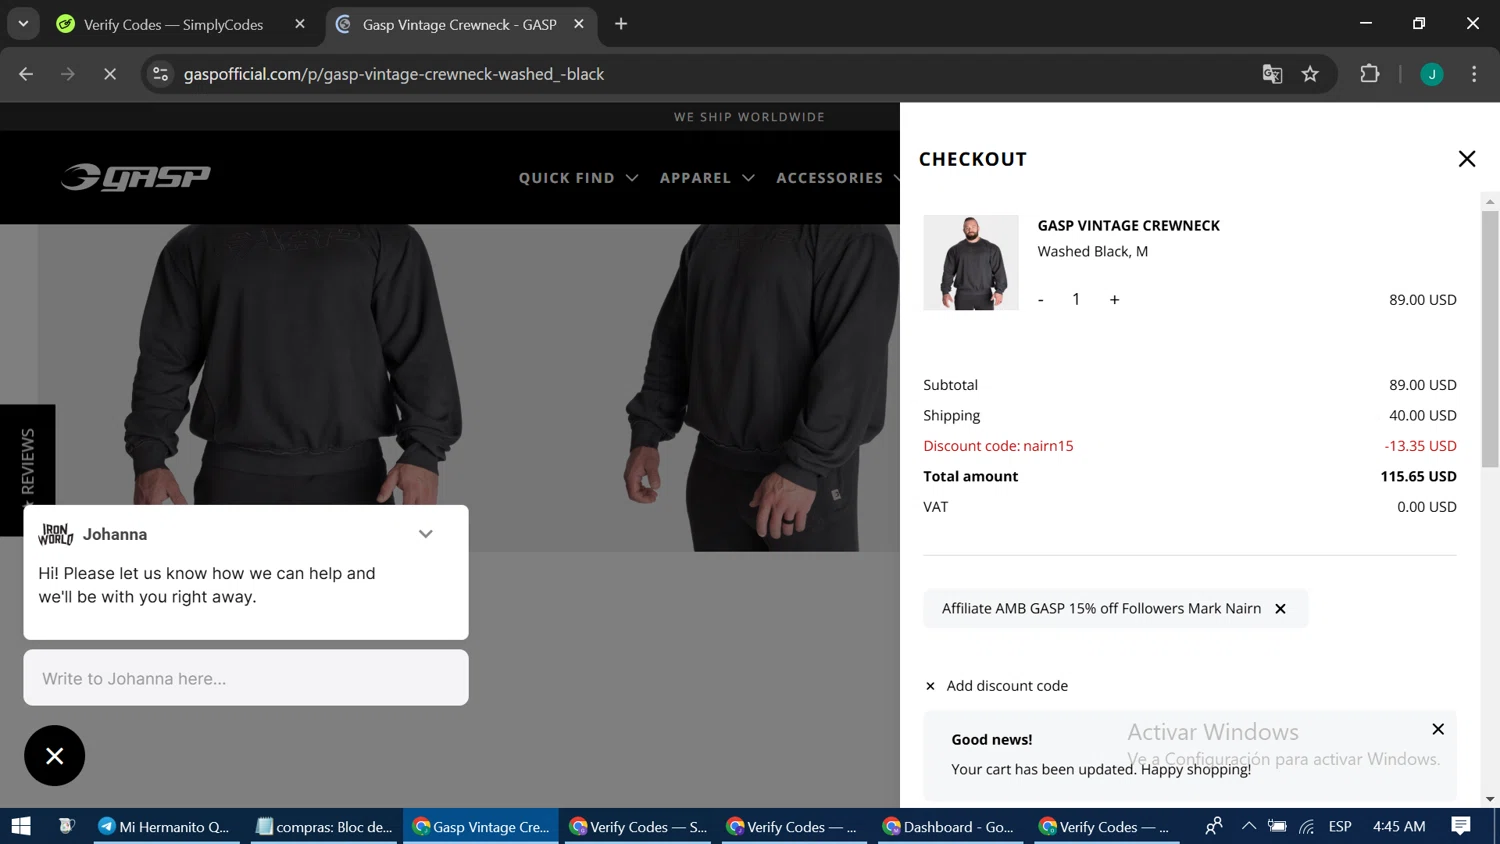The image size is (1500, 844).
Task: Click the checkout panel scrollbar thumb
Action: tap(1490, 339)
